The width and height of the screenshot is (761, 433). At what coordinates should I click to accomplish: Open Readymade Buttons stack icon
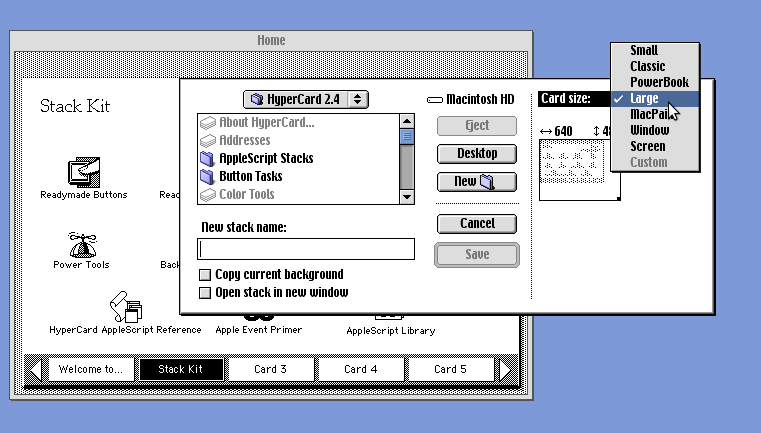(84, 172)
